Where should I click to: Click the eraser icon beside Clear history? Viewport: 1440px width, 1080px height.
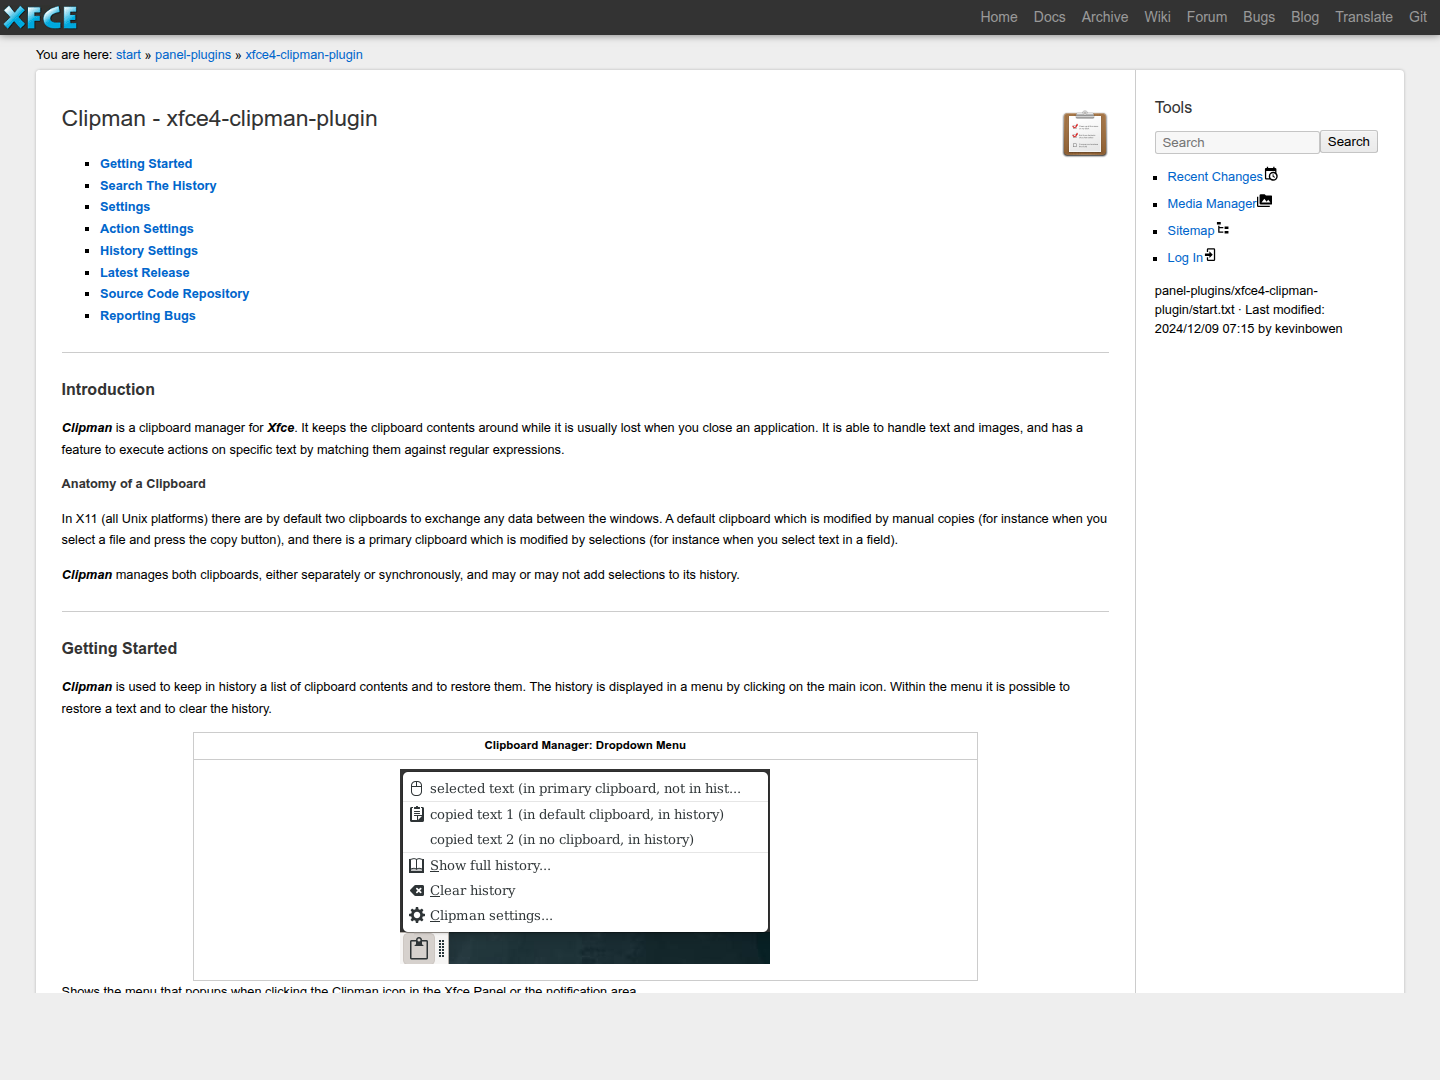click(417, 890)
